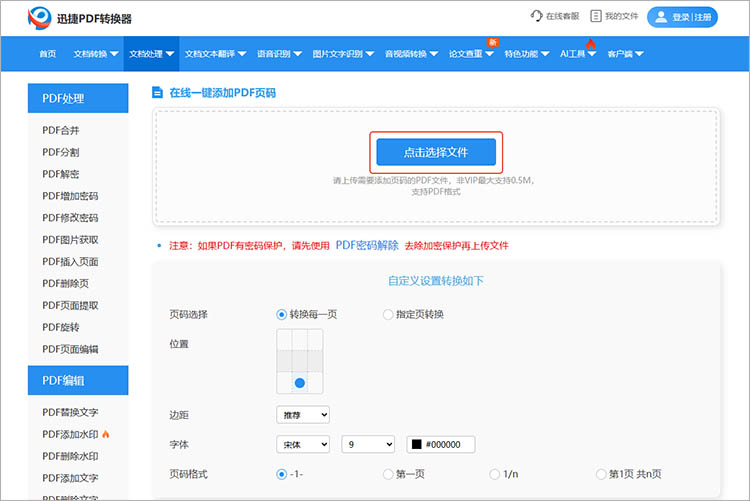
Task: Expand the 文档处理 menu
Action: click(x=151, y=54)
